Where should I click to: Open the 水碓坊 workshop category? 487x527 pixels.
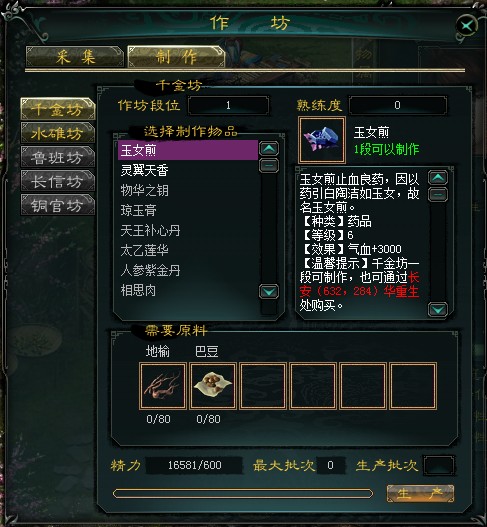(x=58, y=133)
